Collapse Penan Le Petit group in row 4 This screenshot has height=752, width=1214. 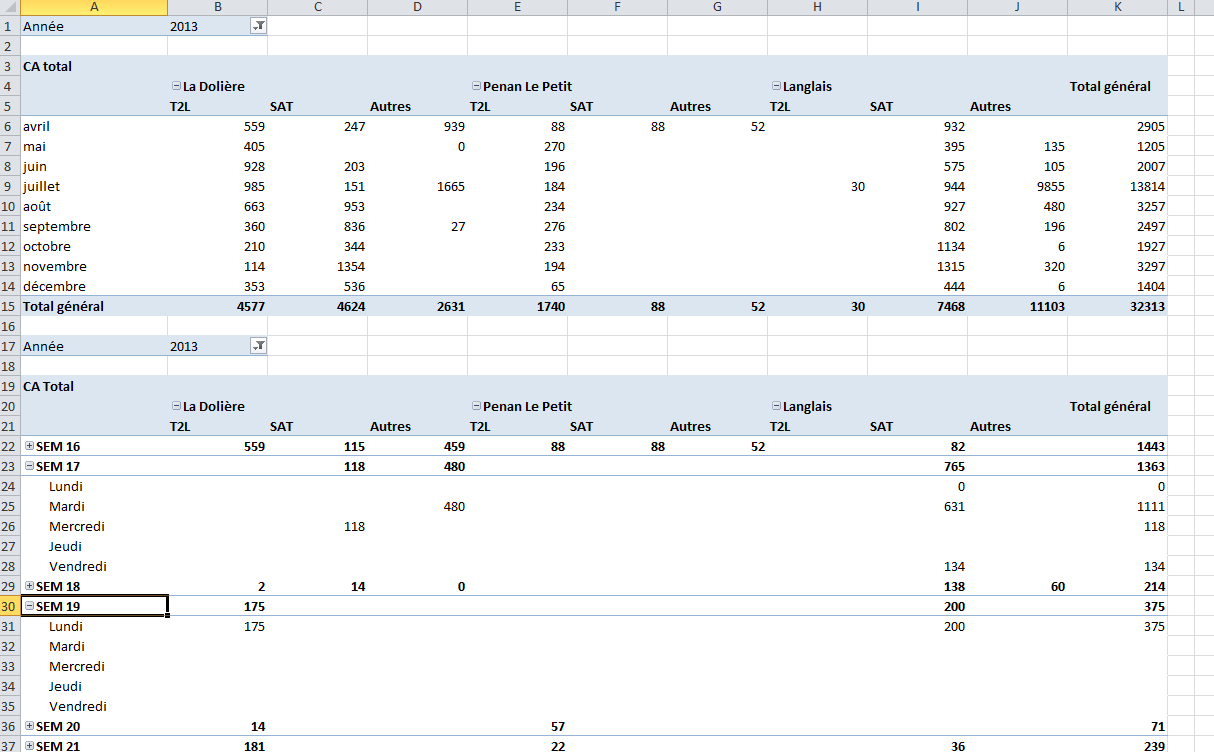(x=476, y=87)
